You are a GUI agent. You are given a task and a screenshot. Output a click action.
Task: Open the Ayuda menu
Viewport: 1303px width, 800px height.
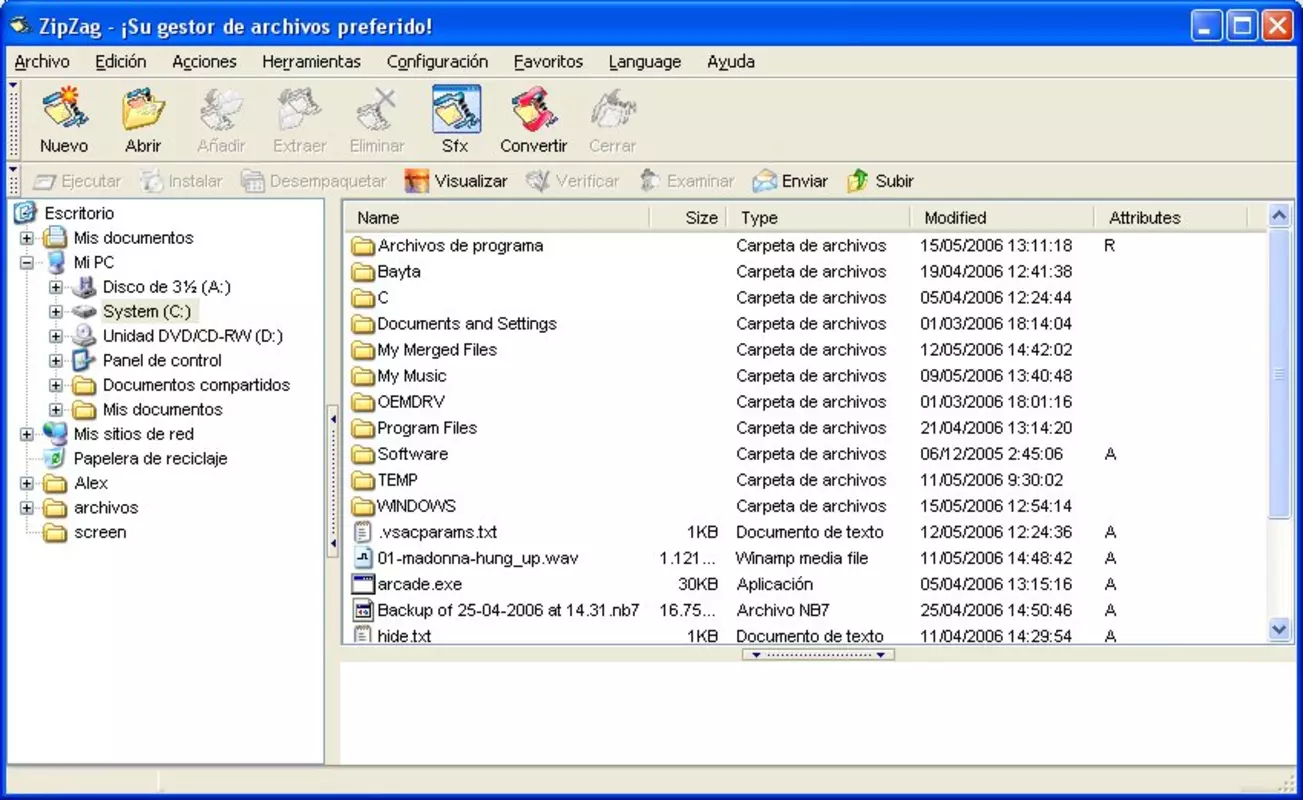(731, 62)
